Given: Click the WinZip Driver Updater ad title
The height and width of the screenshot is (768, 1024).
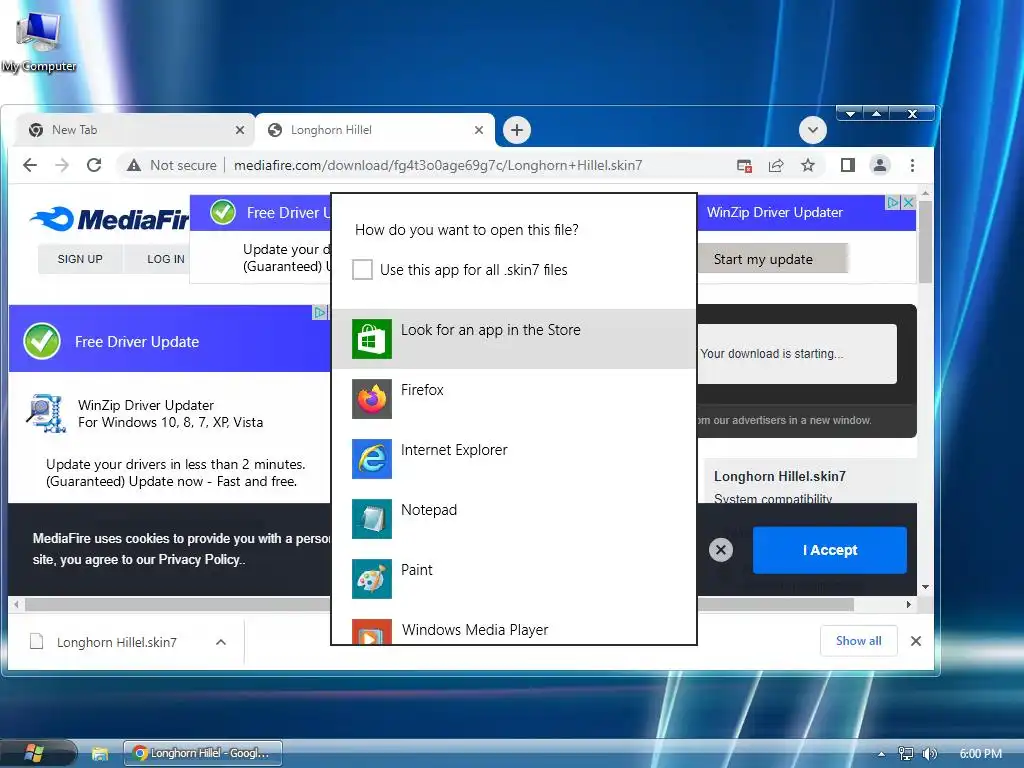Looking at the screenshot, I should pos(146,405).
